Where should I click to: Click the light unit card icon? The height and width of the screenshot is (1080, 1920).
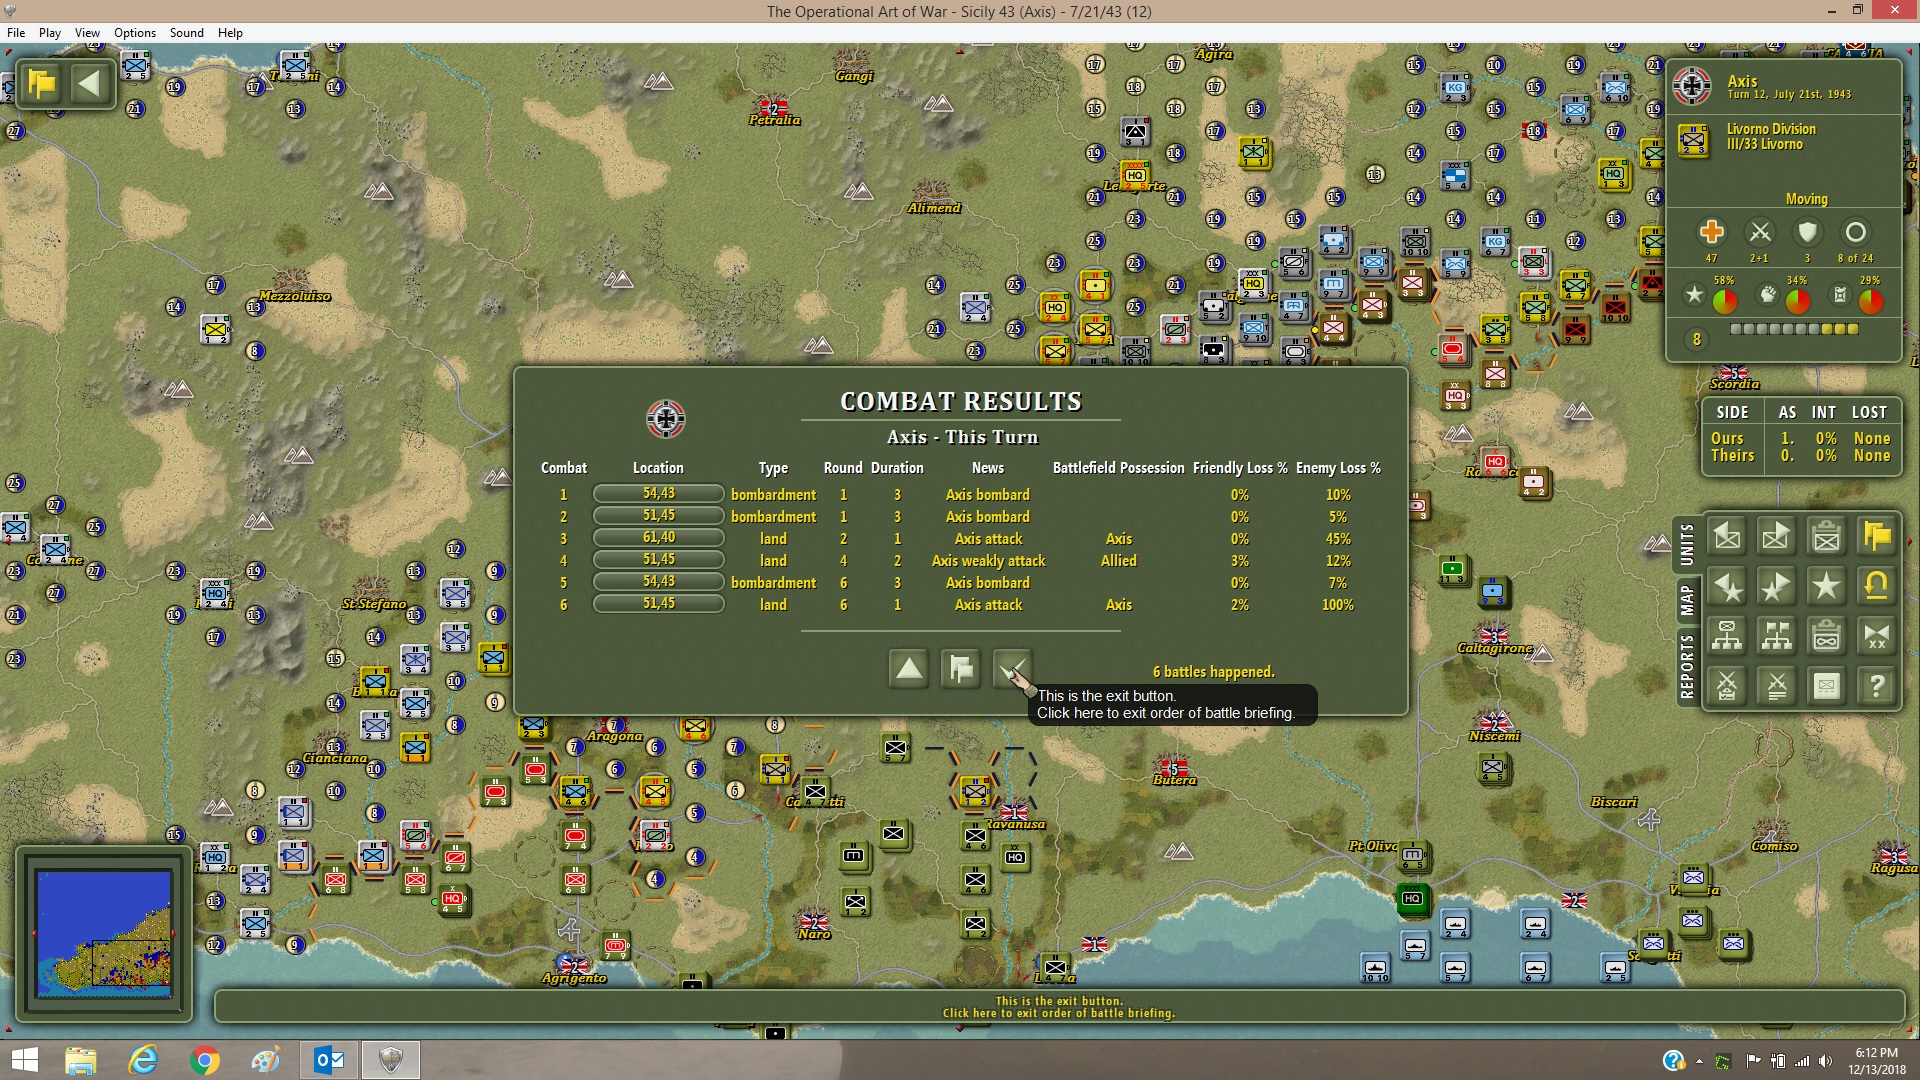1827,686
